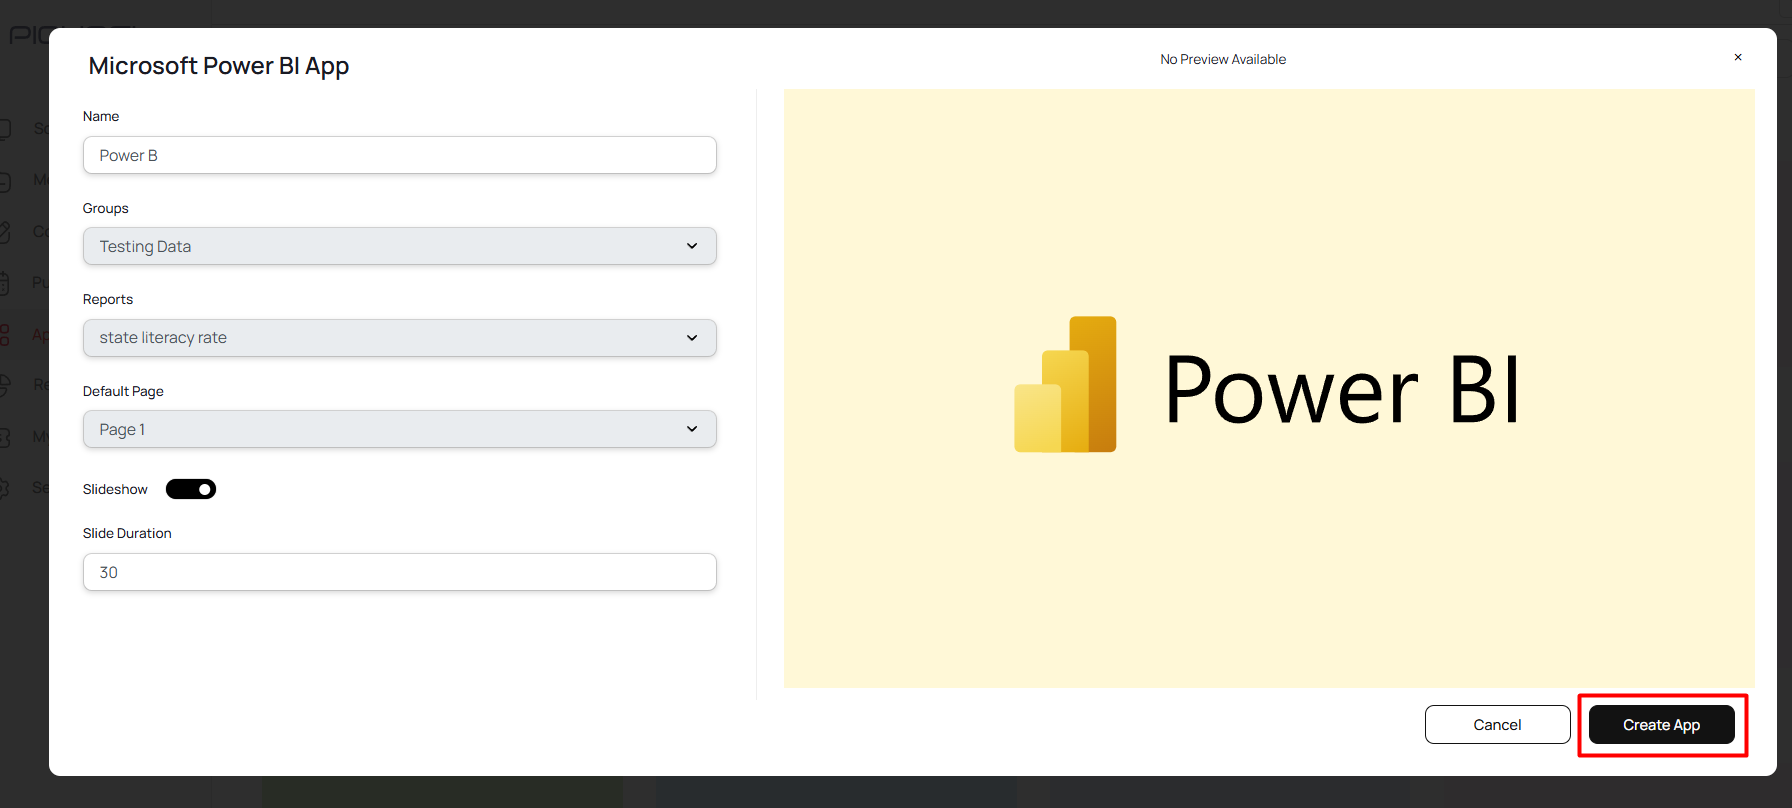Focus the Slide Duration input field

click(400, 572)
